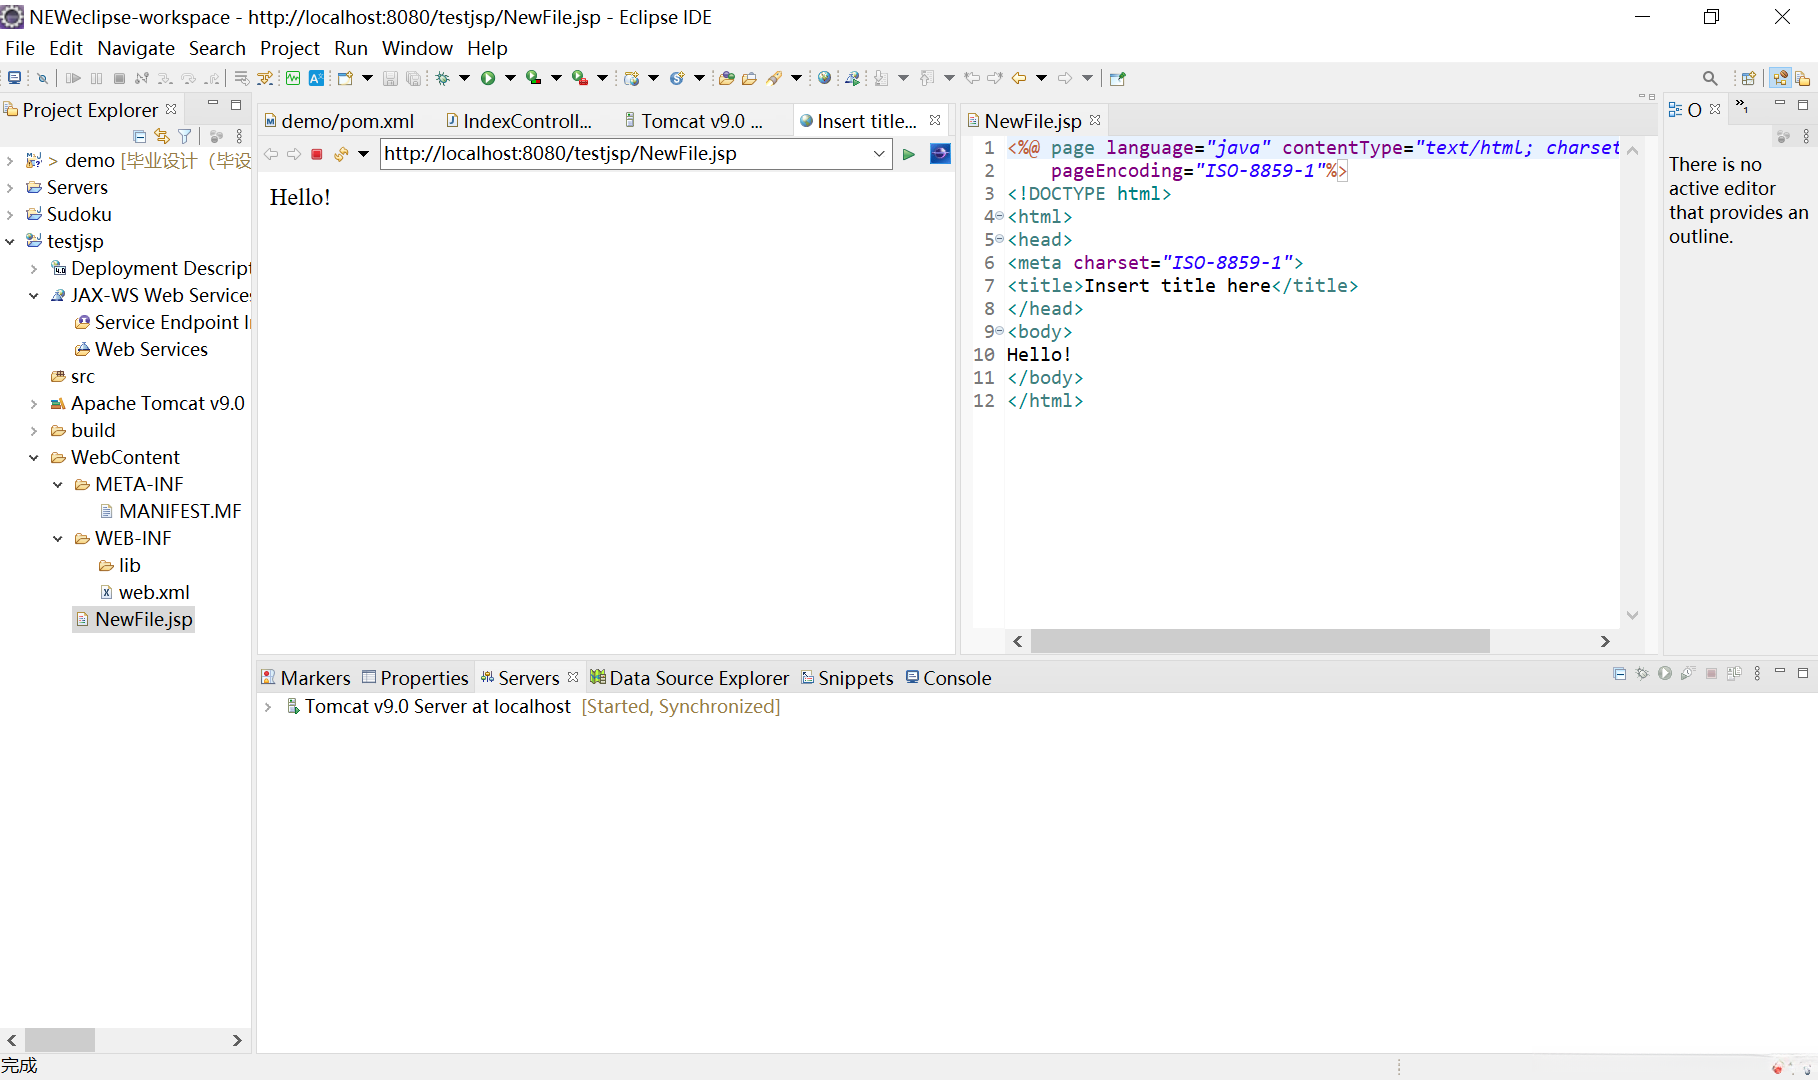Screen dimensions: 1818x1080
Task: Collapse All in Project Explorer toolbar
Action: [139, 136]
